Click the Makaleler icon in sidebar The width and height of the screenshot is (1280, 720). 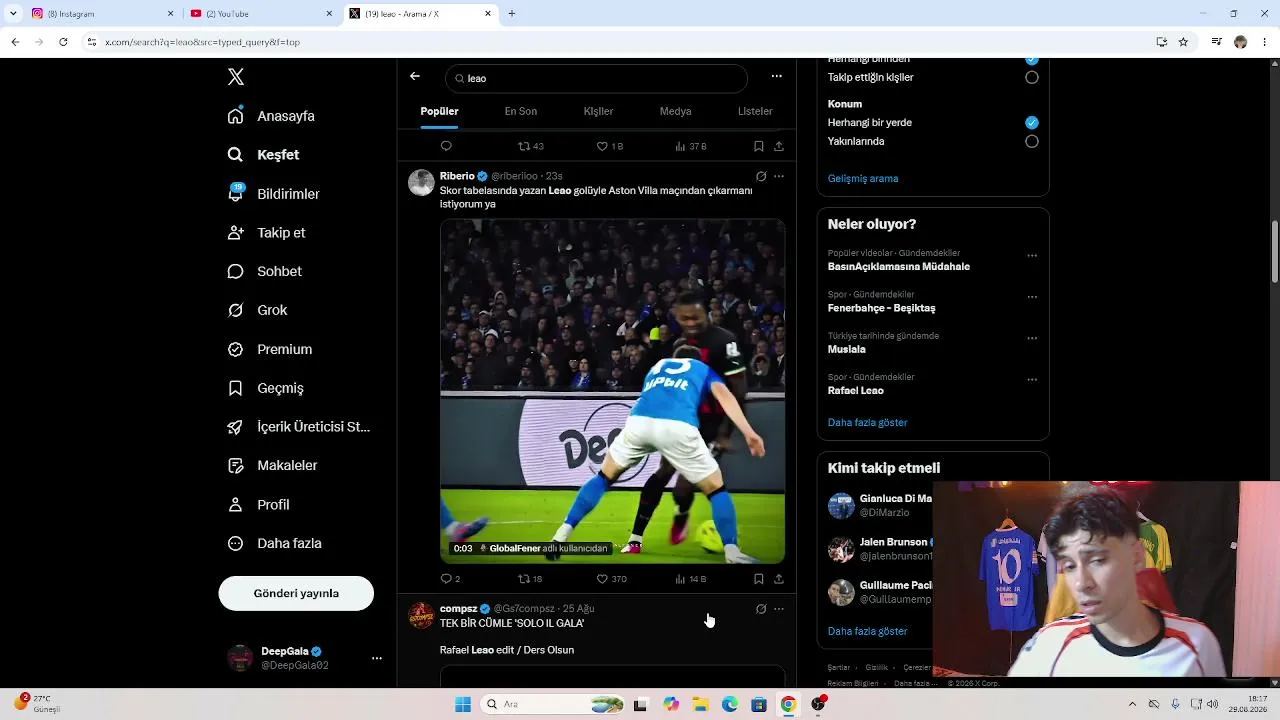236,466
